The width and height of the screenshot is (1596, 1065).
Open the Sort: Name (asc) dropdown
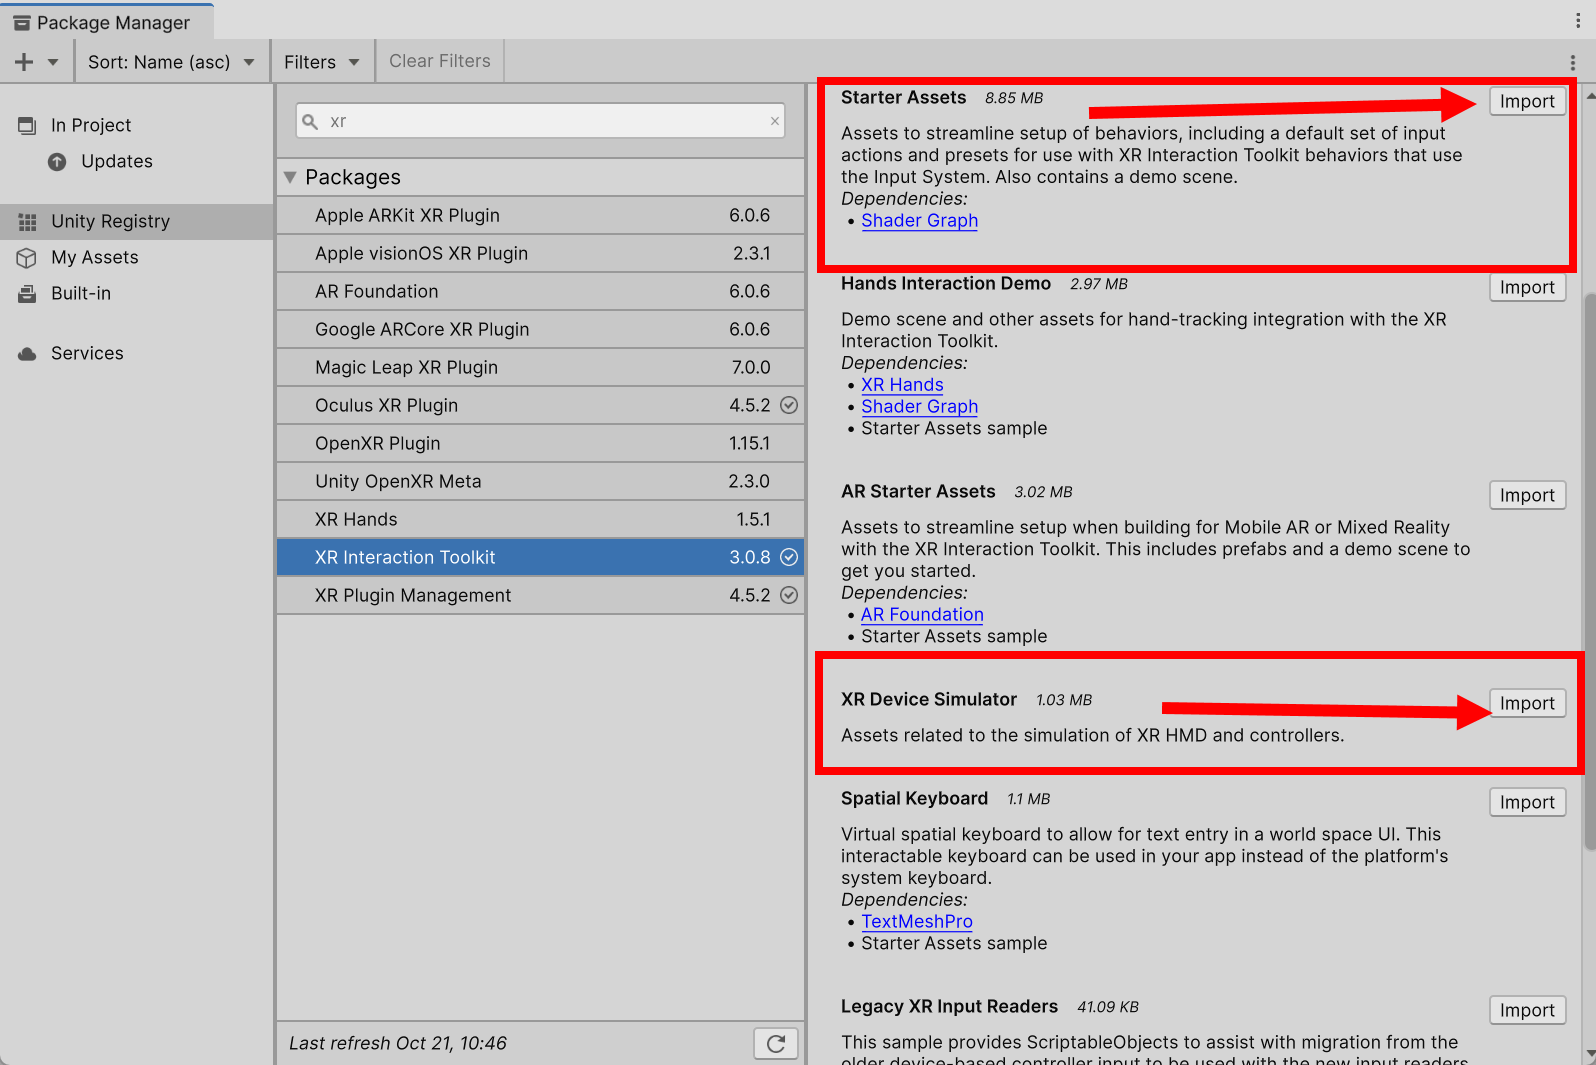171,62
